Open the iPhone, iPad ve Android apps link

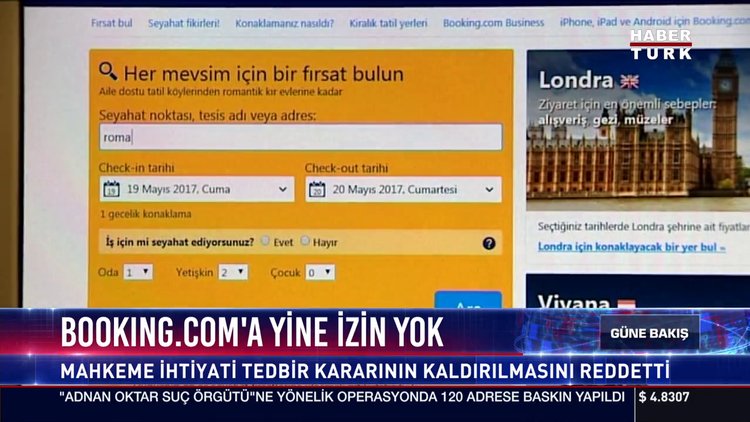655,22
